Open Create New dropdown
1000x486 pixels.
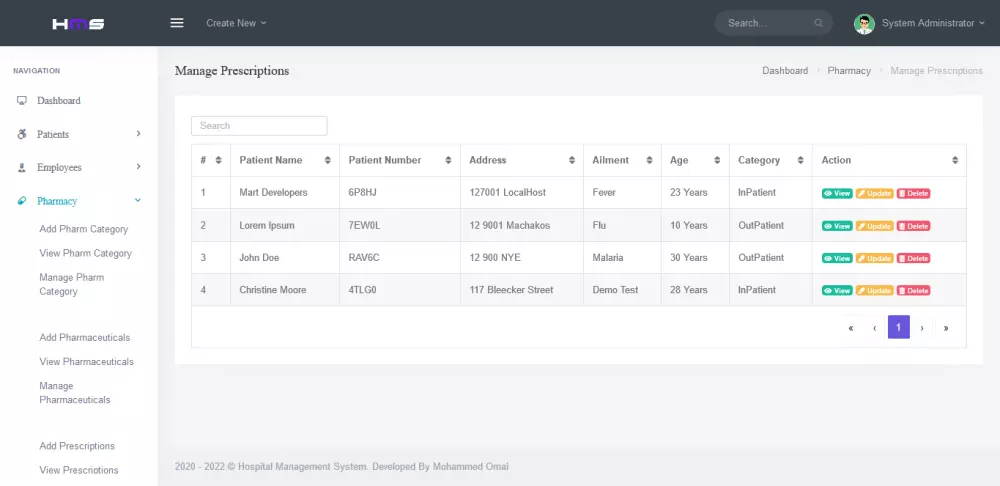tap(236, 23)
